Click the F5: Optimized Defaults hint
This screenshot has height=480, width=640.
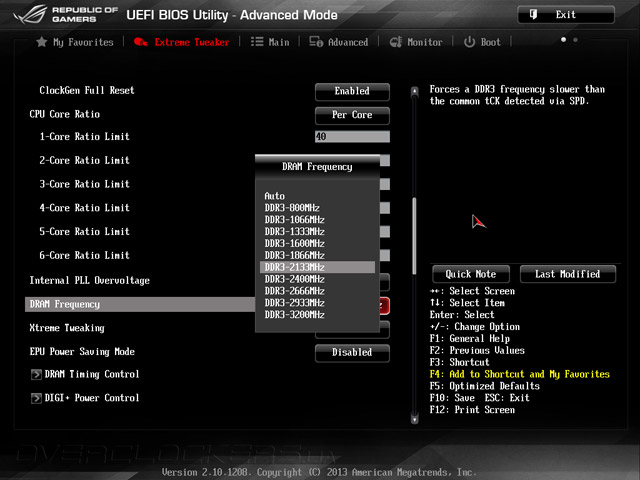click(484, 386)
